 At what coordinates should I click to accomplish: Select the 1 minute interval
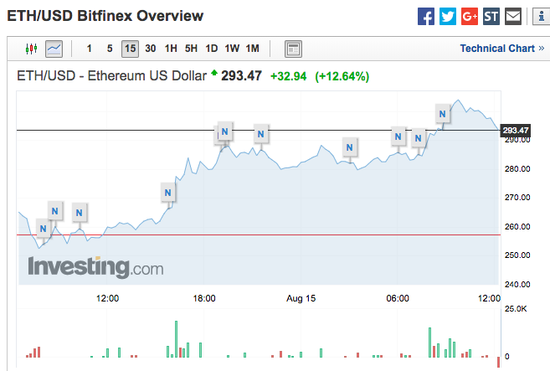[89, 48]
